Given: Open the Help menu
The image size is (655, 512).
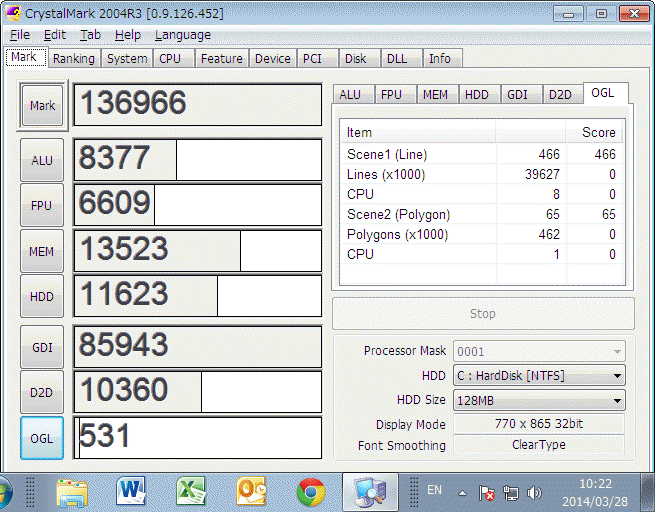Looking at the screenshot, I should point(128,35).
